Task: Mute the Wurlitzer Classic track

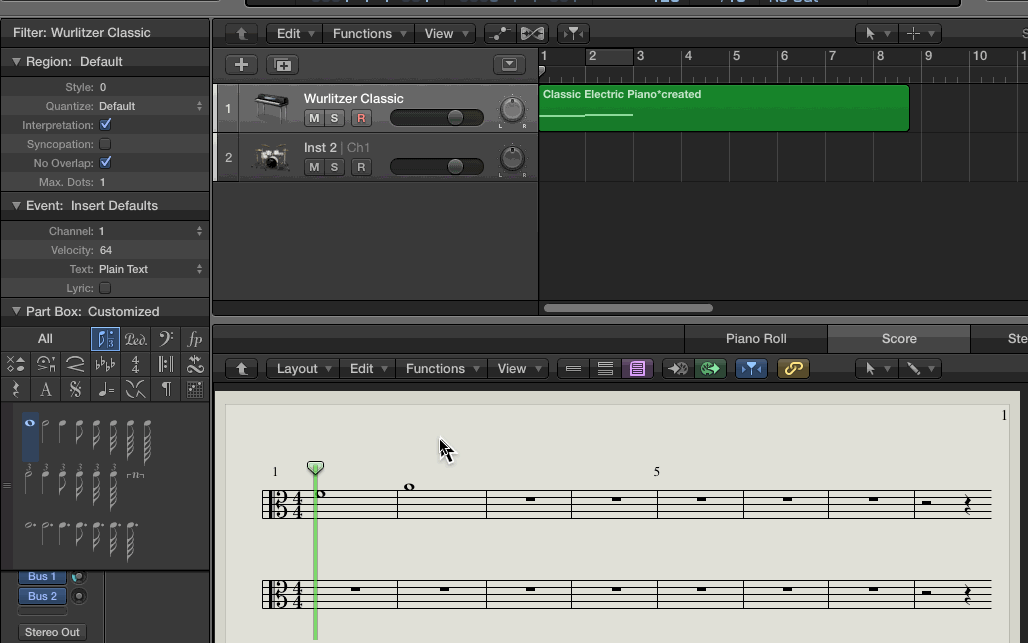Action: tap(314, 118)
